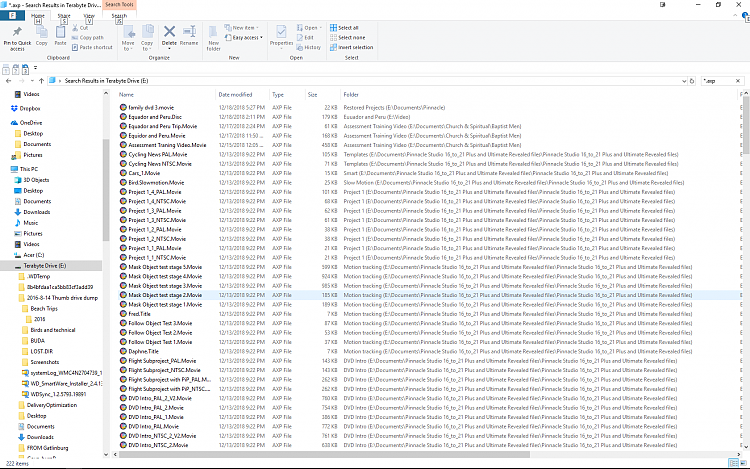Click Select all in the ribbon
Screen dimensions: 750x469
pyautogui.click(x=344, y=28)
